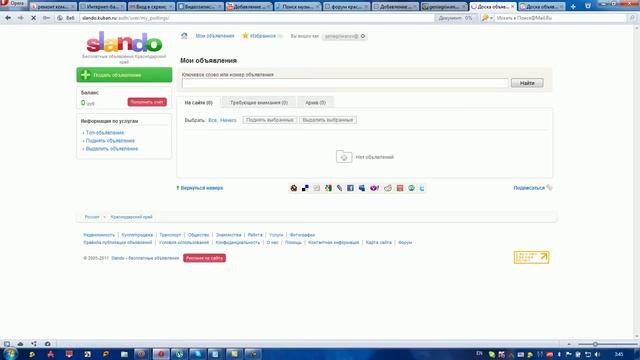Open the Недвижимость footer link

pyautogui.click(x=99, y=235)
